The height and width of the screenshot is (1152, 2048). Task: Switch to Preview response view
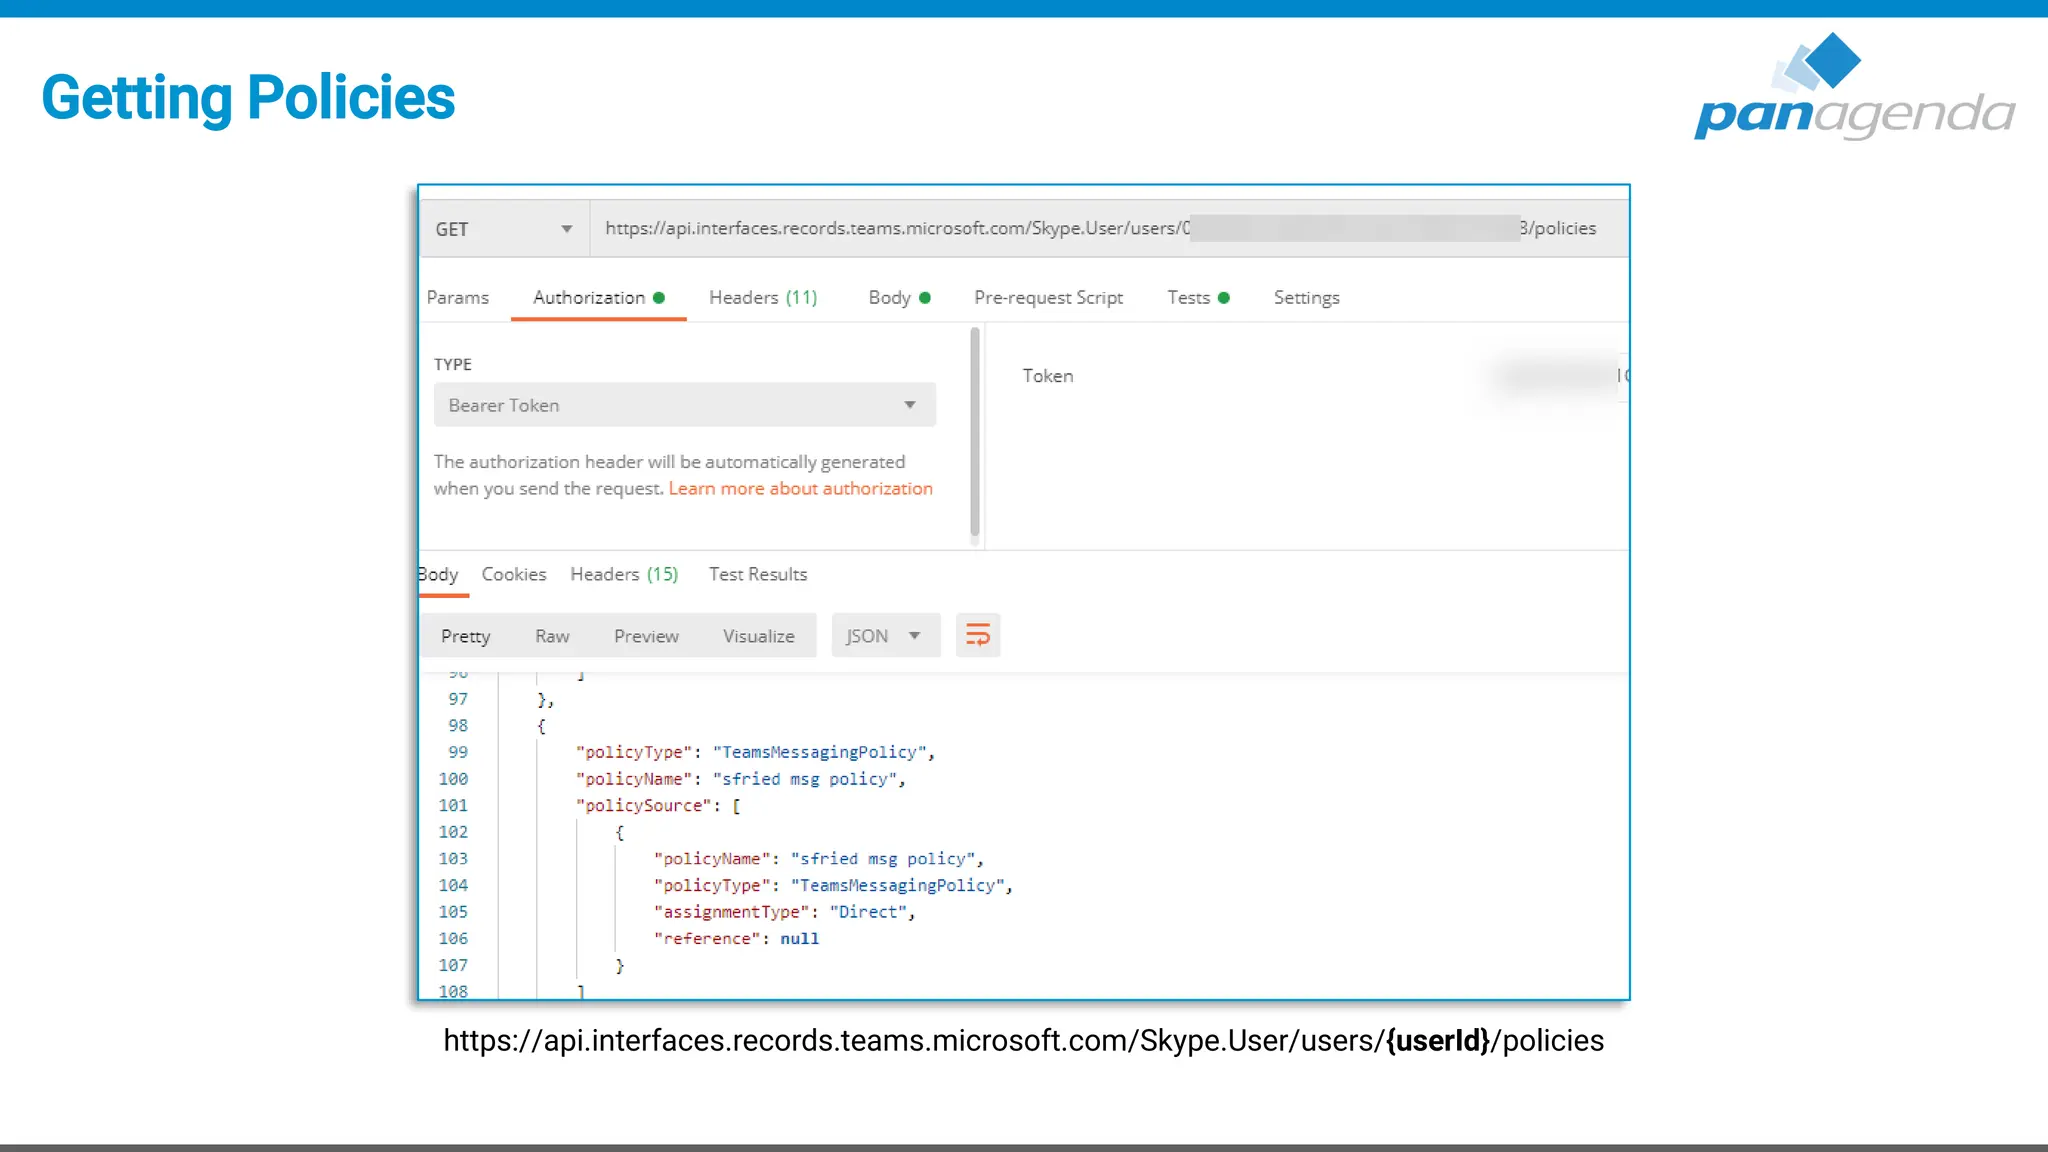pyautogui.click(x=646, y=636)
